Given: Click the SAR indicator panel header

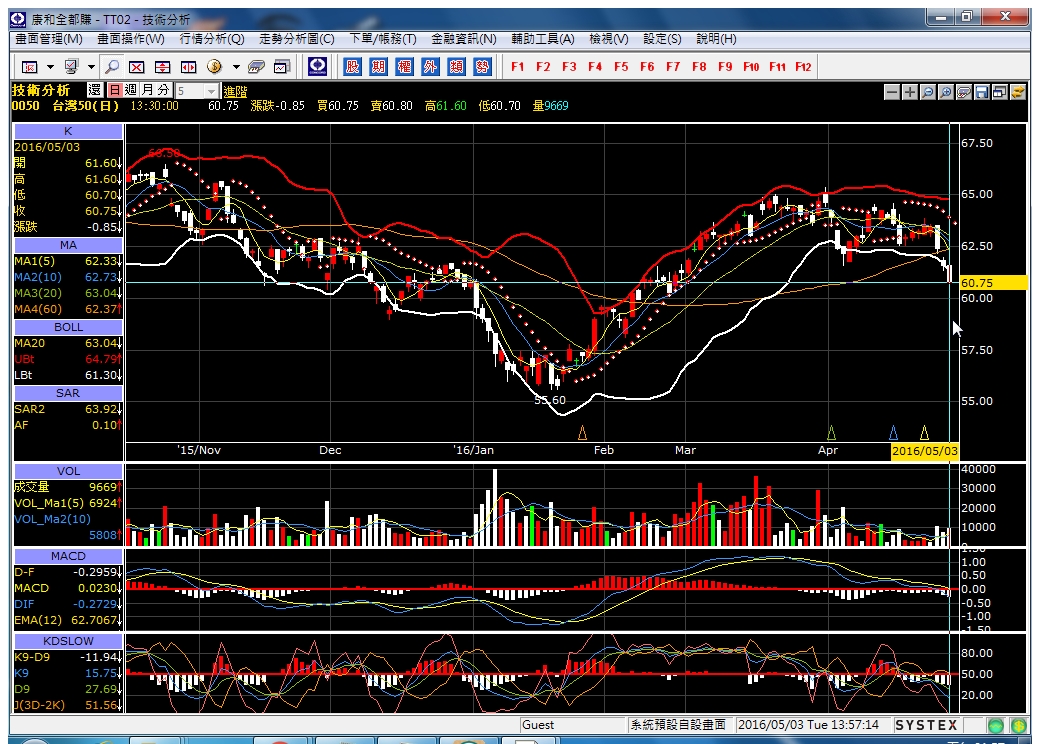Looking at the screenshot, I should [68, 393].
